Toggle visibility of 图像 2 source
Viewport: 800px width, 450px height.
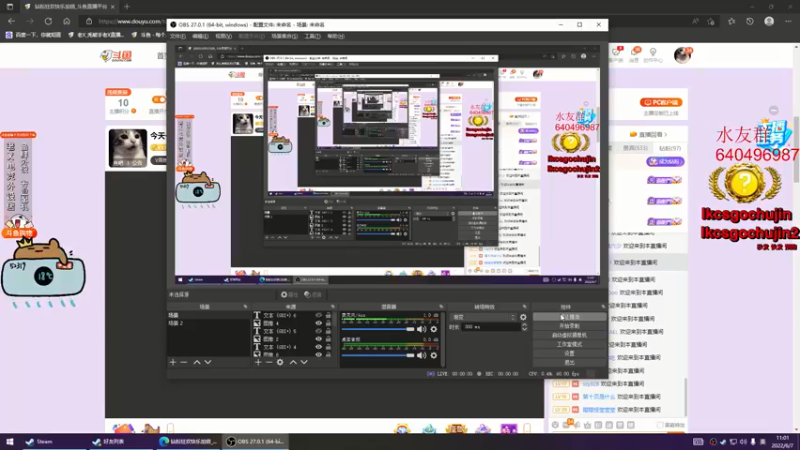point(318,339)
